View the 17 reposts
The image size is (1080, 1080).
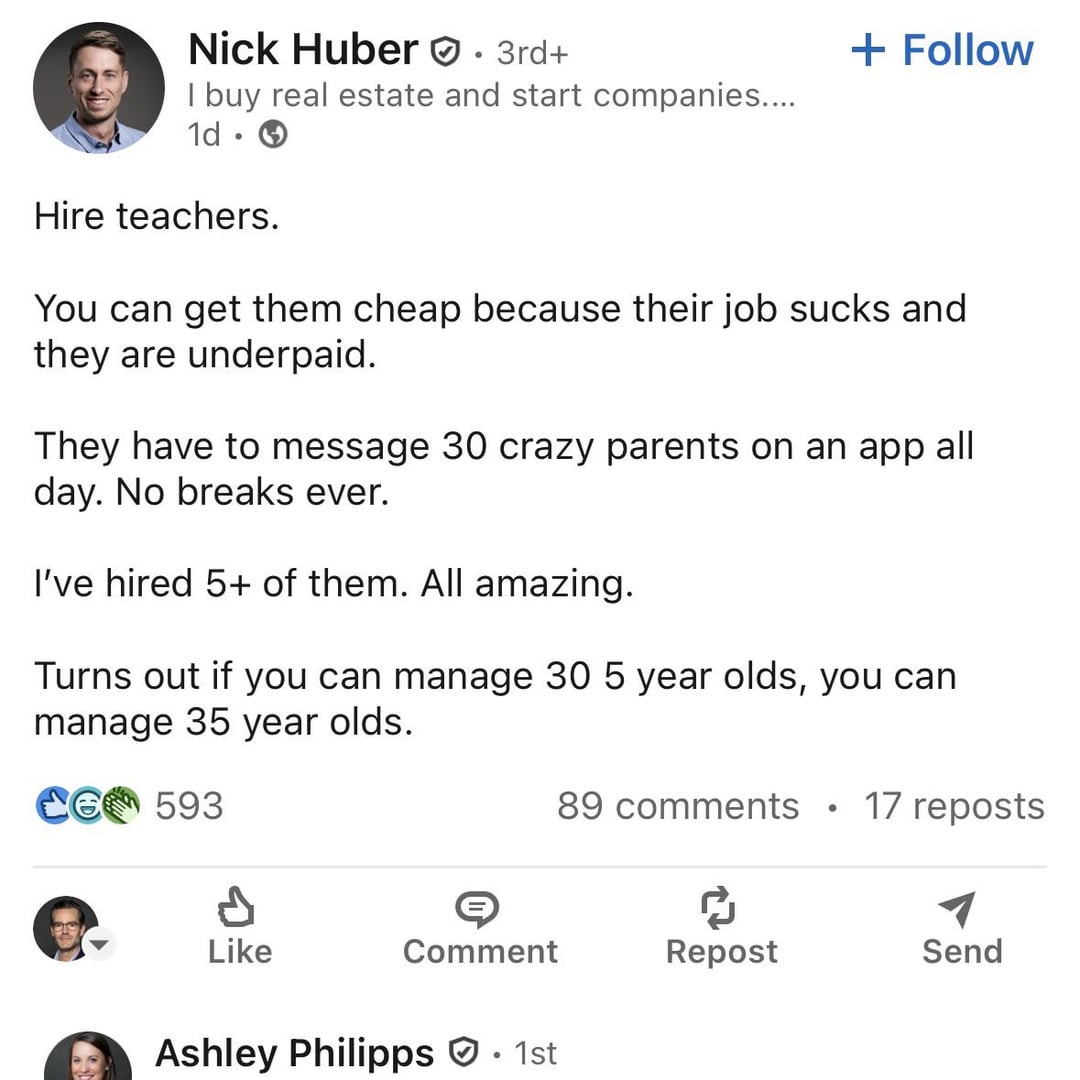(954, 806)
